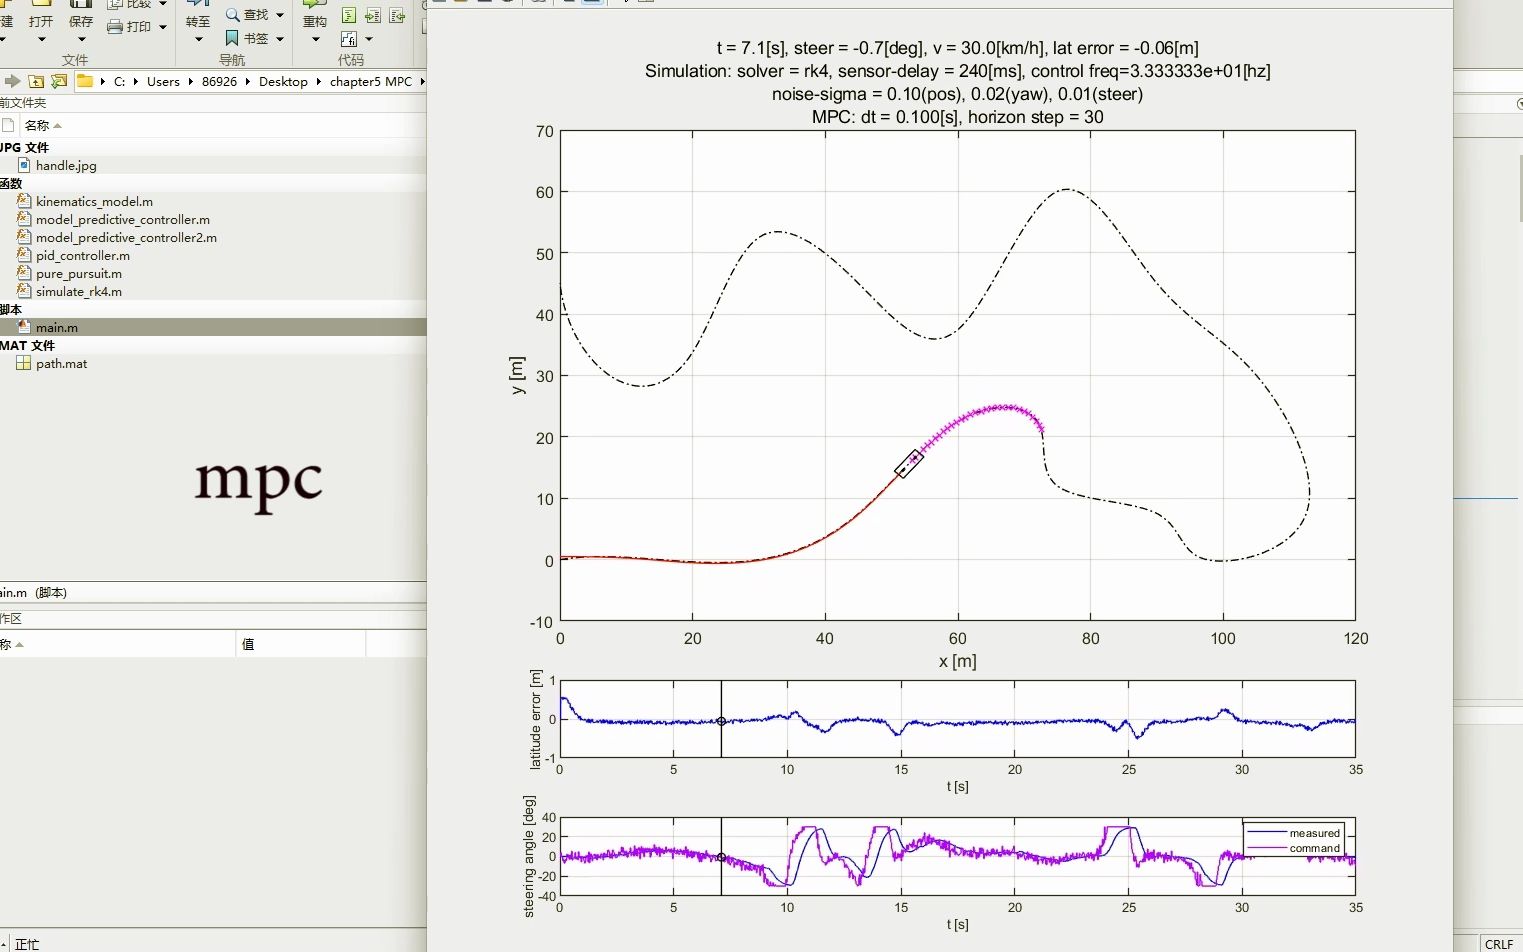Select chapter5 MPC in the address path

pos(371,81)
